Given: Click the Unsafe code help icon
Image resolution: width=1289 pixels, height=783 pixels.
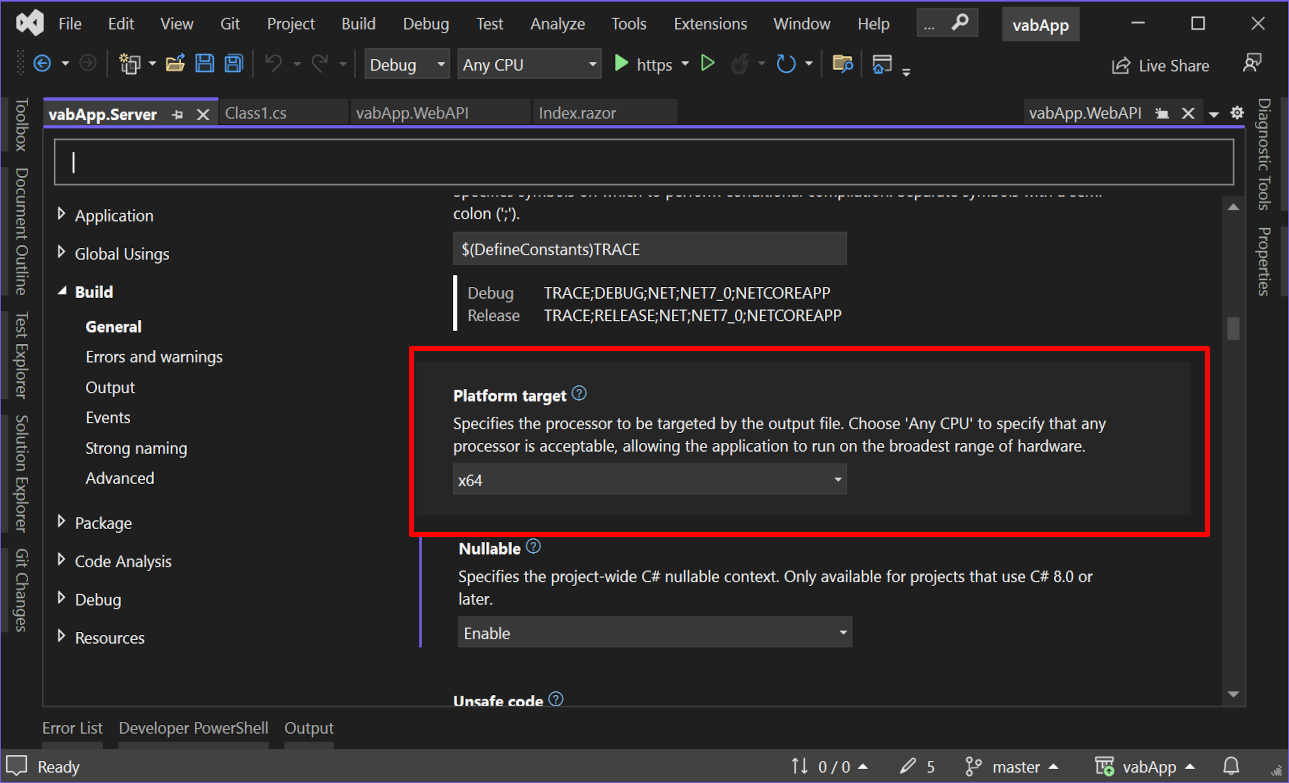Looking at the screenshot, I should [x=556, y=700].
